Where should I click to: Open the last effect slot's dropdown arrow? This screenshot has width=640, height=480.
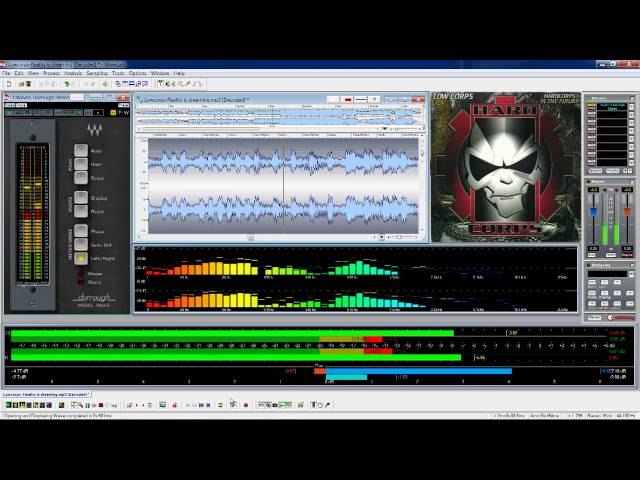pyautogui.click(x=631, y=162)
